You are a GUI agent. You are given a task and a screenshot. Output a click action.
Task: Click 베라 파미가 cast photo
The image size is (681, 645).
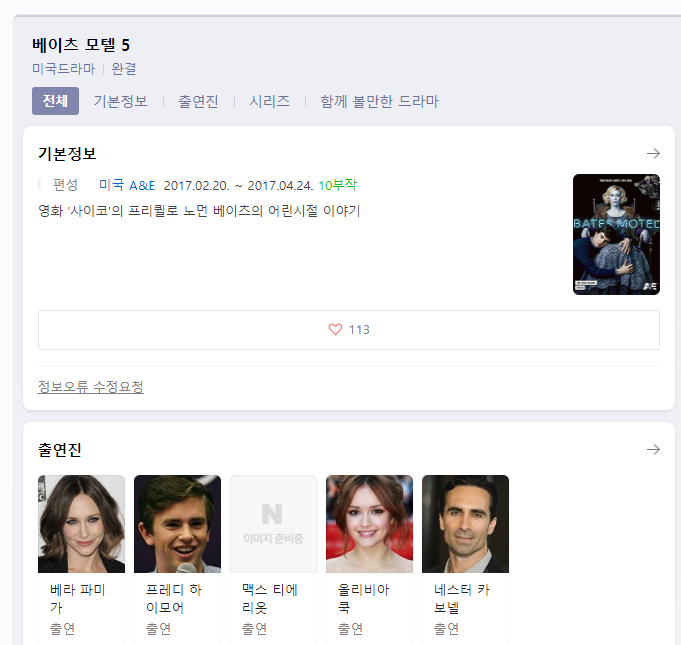coord(81,524)
